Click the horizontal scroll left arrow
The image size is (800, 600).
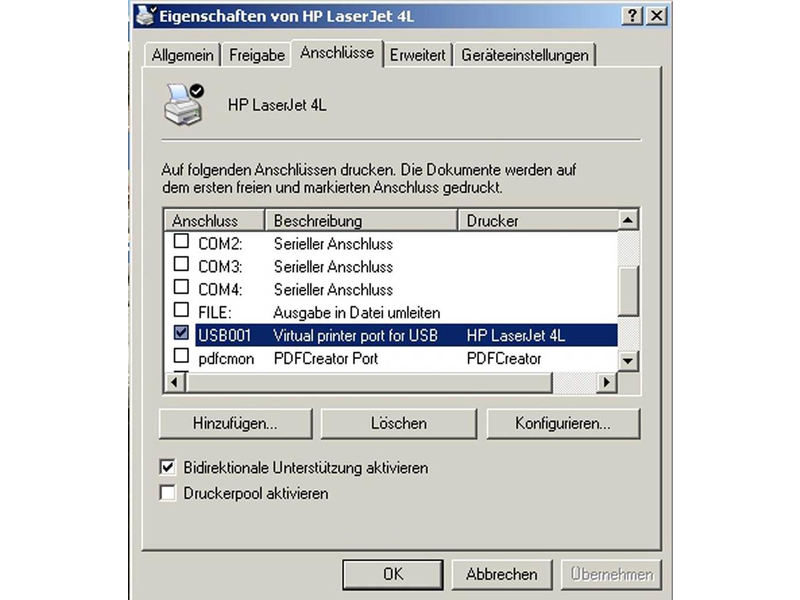click(174, 382)
